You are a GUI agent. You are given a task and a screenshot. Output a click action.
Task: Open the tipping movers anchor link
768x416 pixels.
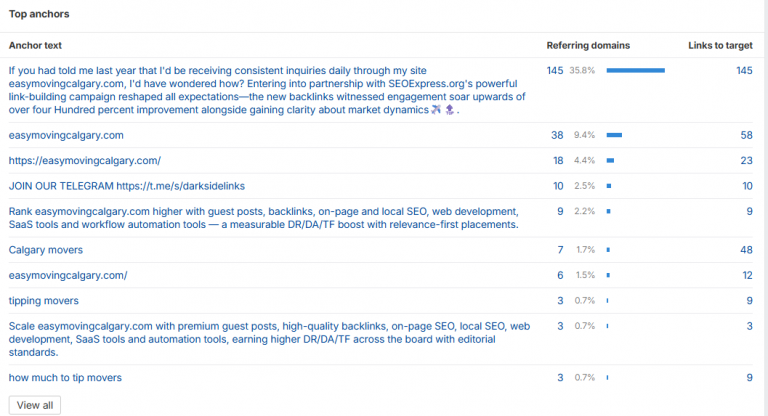[44, 301]
